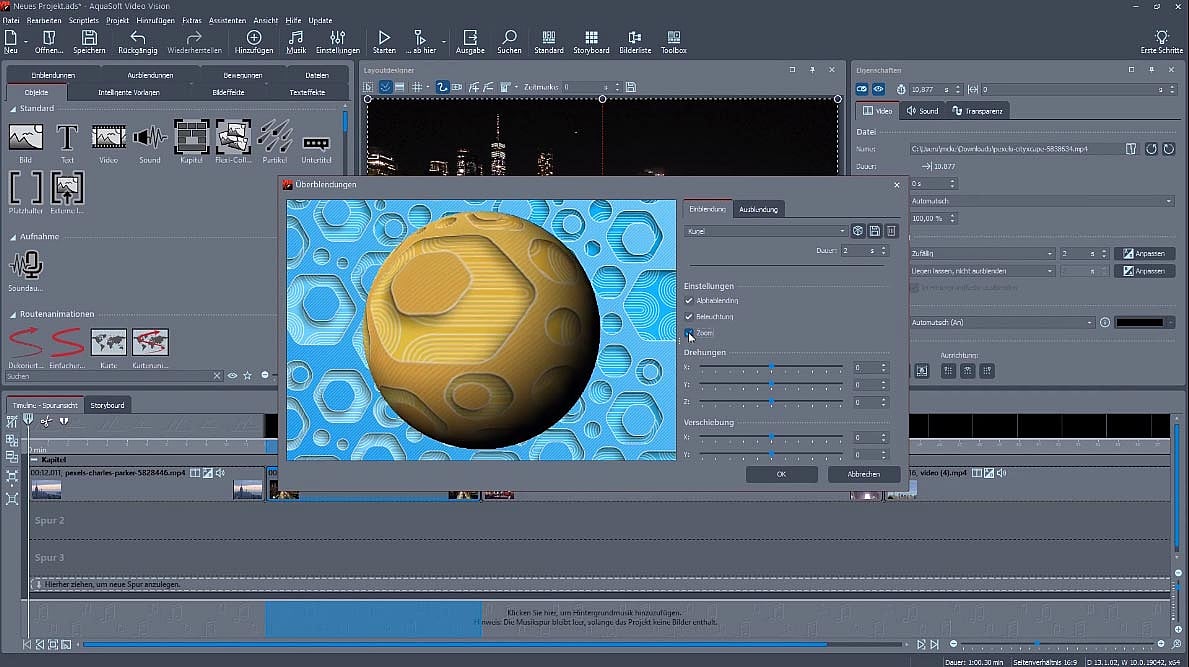The image size is (1189, 667).
Task: Click the Drehungen X slider handle
Action: coord(771,368)
